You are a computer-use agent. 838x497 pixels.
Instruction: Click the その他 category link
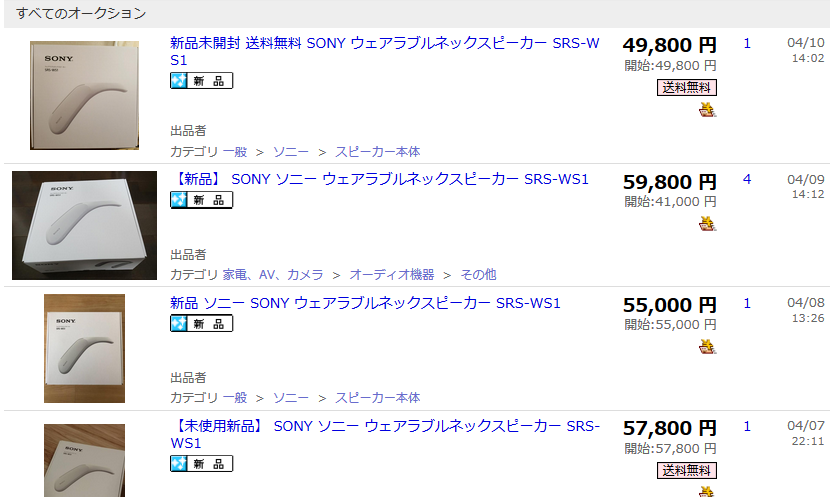tap(478, 275)
